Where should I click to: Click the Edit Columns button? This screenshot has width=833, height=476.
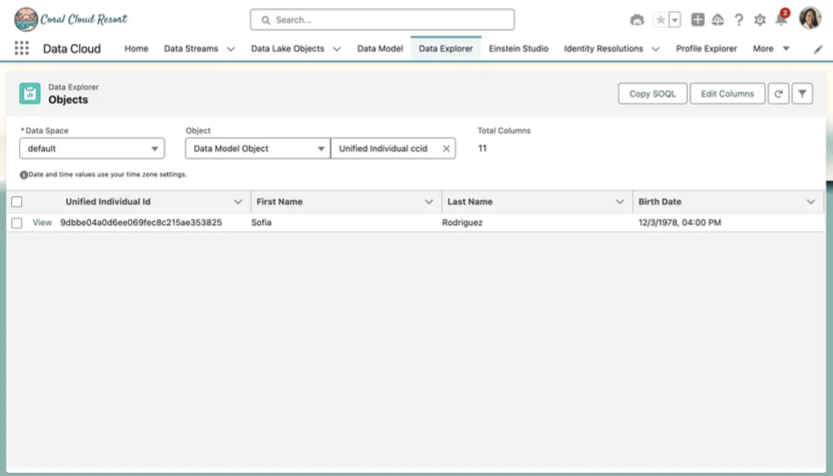pos(727,94)
